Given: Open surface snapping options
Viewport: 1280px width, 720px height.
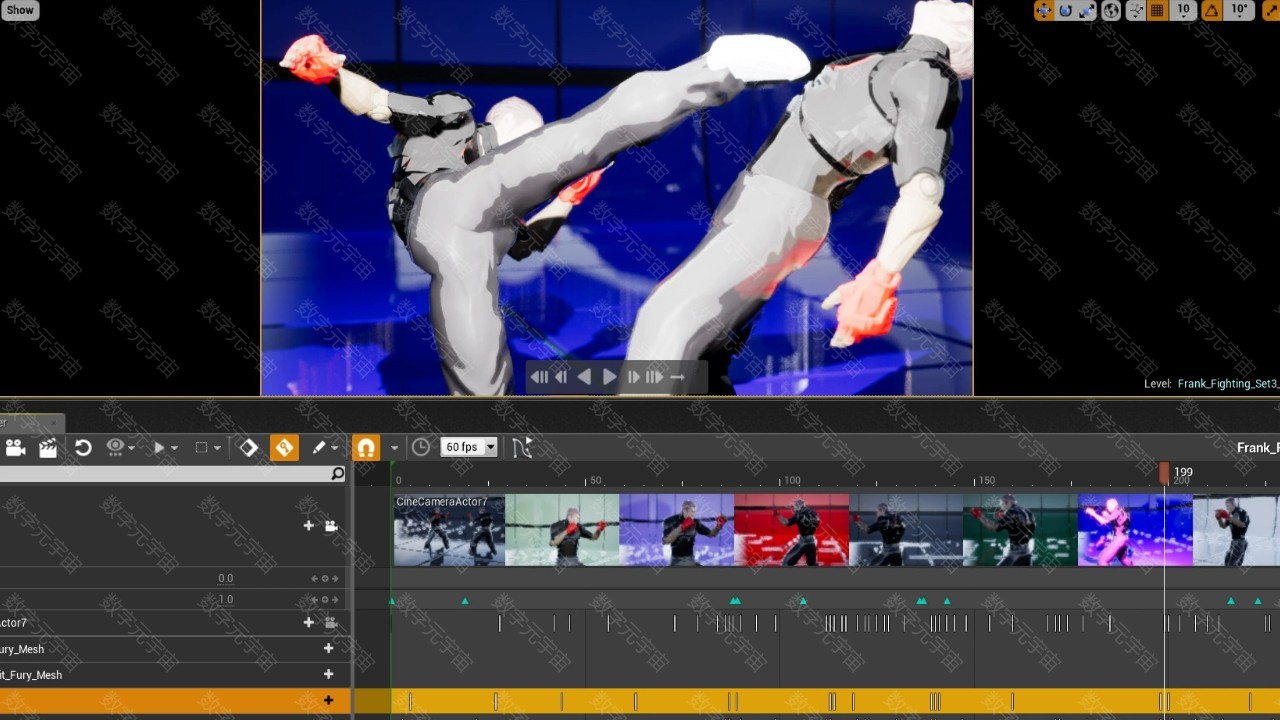Looking at the screenshot, I should (x=1136, y=10).
